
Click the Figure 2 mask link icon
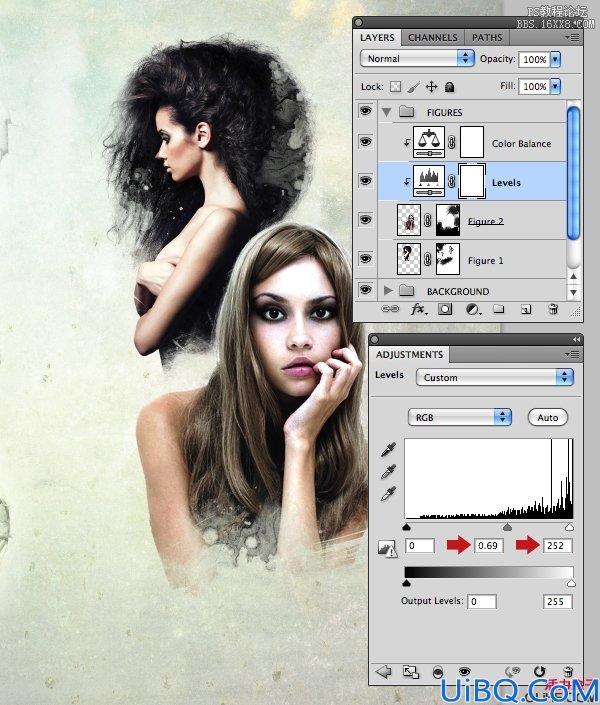(428, 220)
